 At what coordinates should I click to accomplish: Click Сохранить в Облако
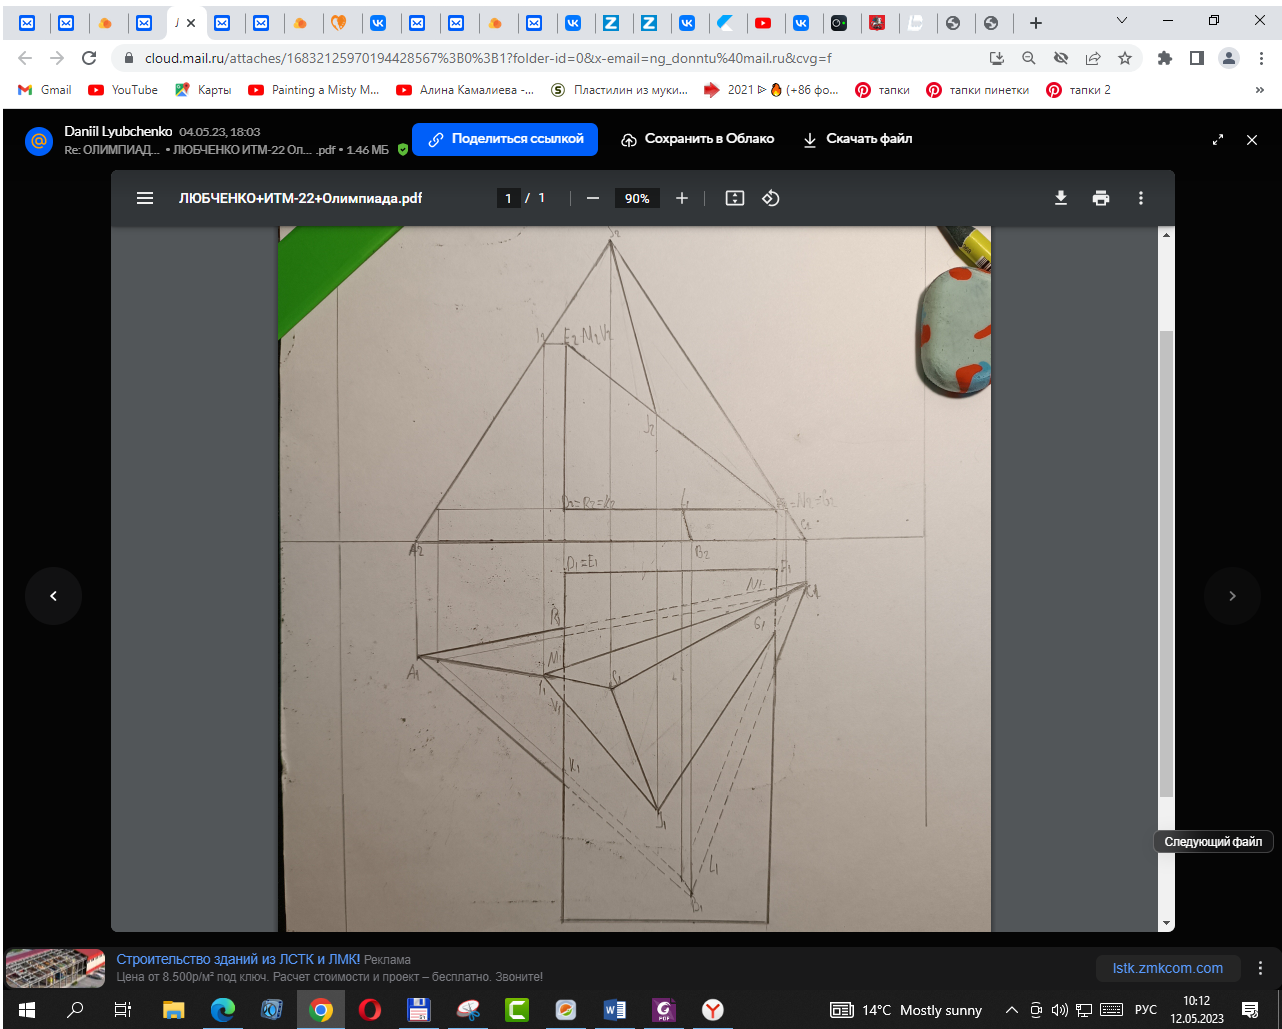pos(698,139)
